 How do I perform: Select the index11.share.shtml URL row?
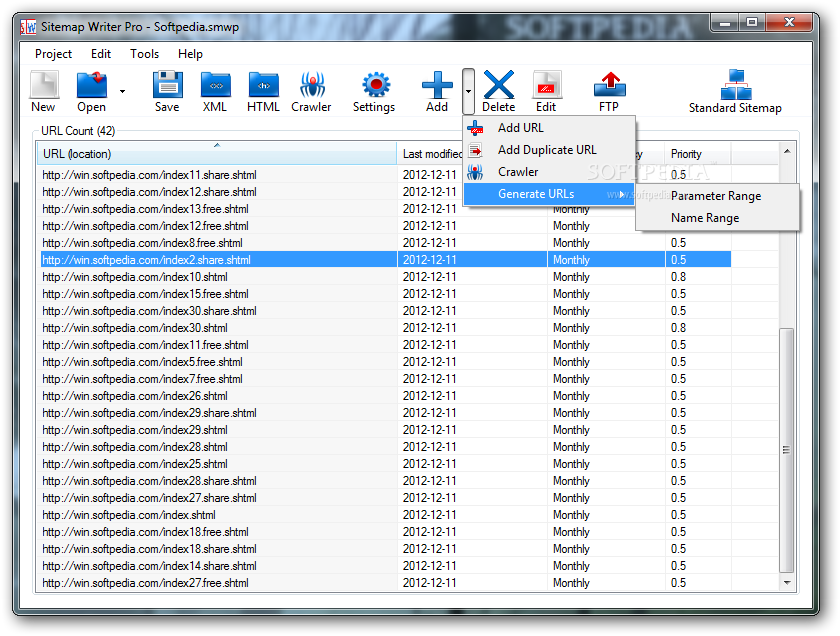[386, 175]
